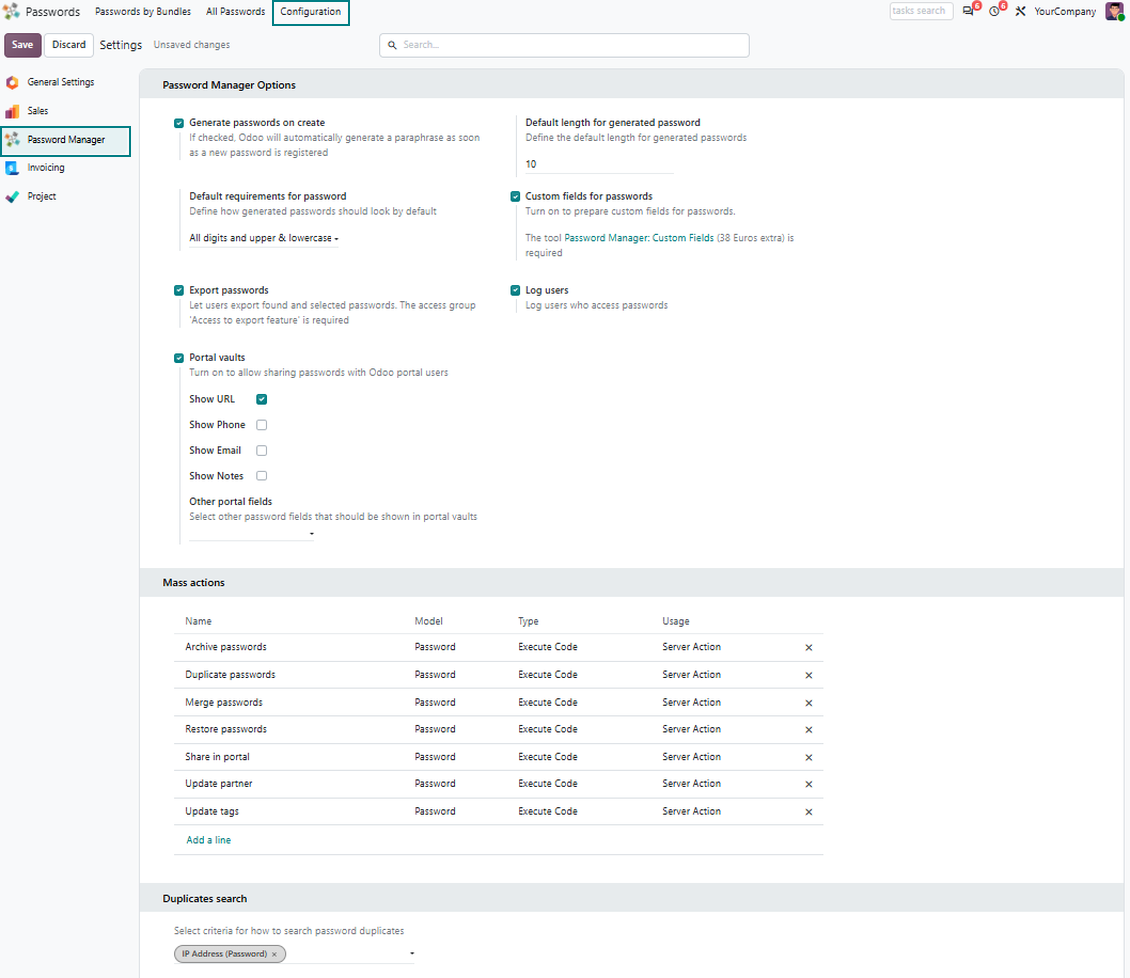Click the Usage column header

(x=676, y=621)
